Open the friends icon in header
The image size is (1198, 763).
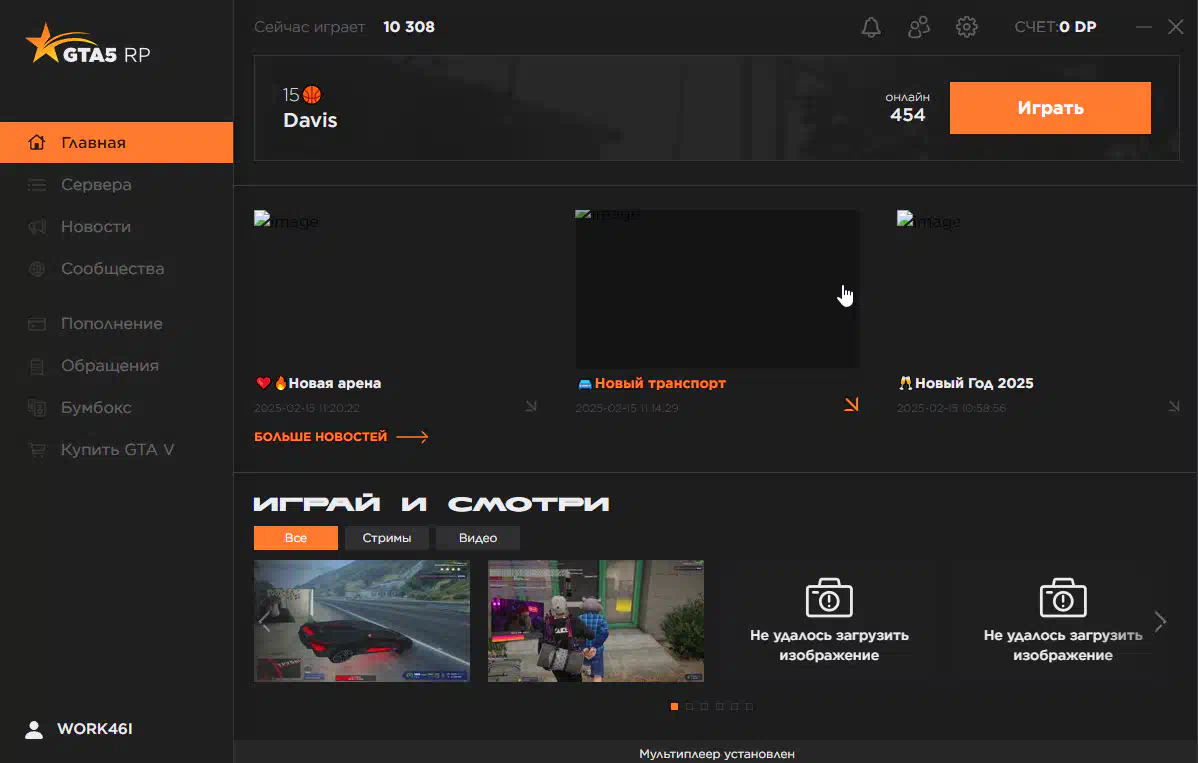tap(918, 27)
